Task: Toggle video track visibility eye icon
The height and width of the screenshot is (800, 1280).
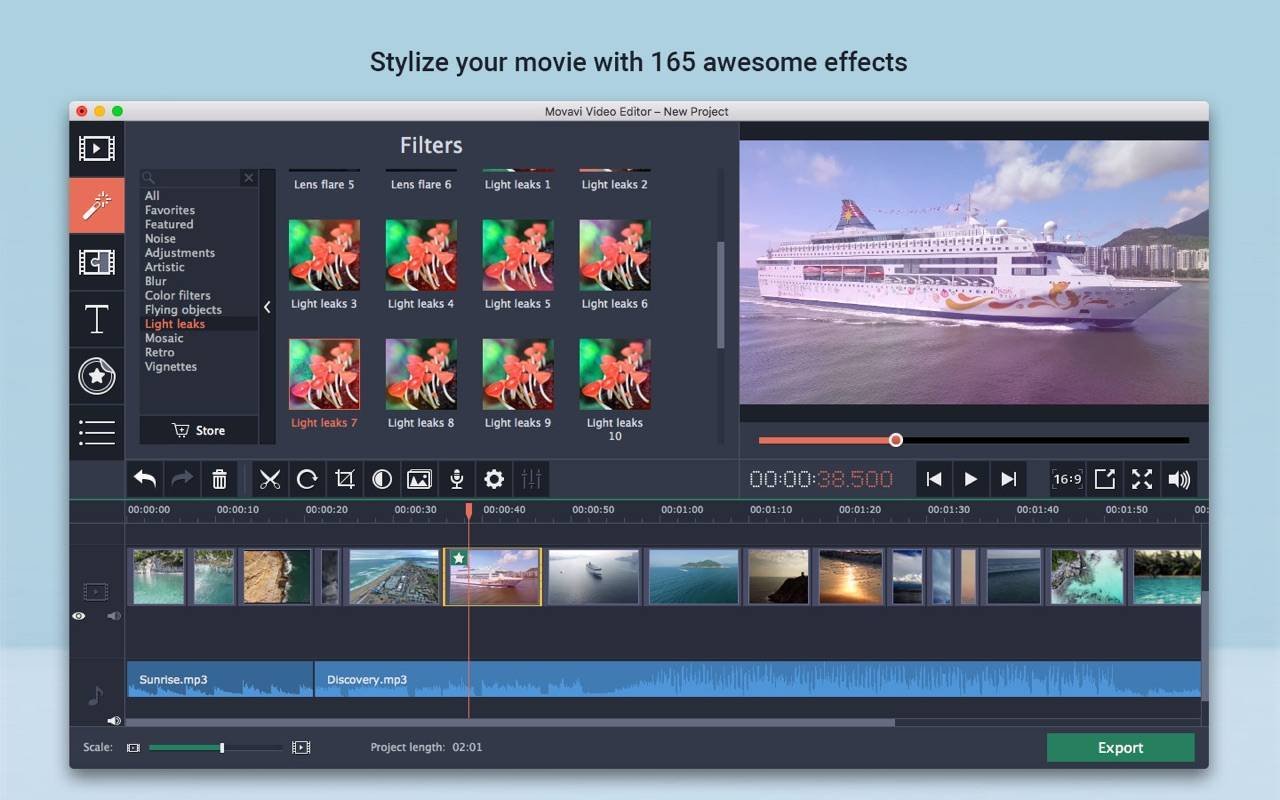Action: [79, 616]
